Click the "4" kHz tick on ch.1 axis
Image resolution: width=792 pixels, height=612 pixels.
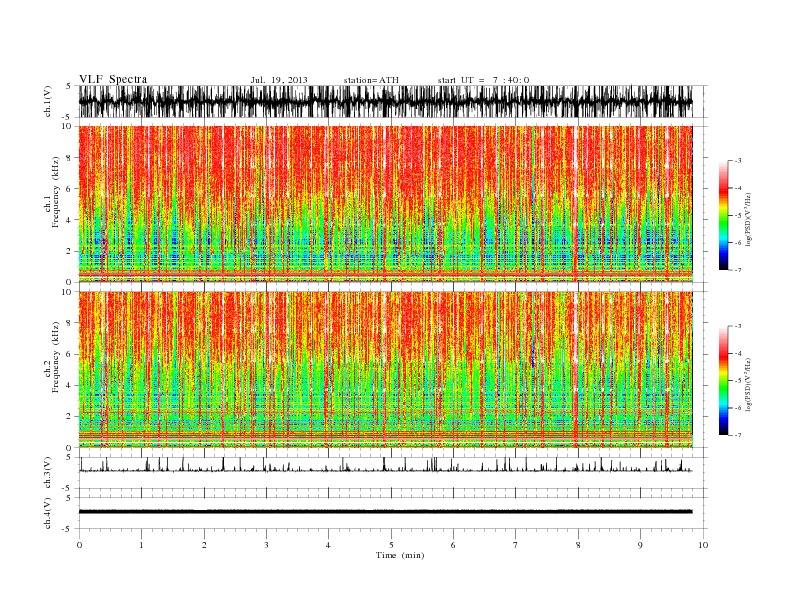coord(70,220)
